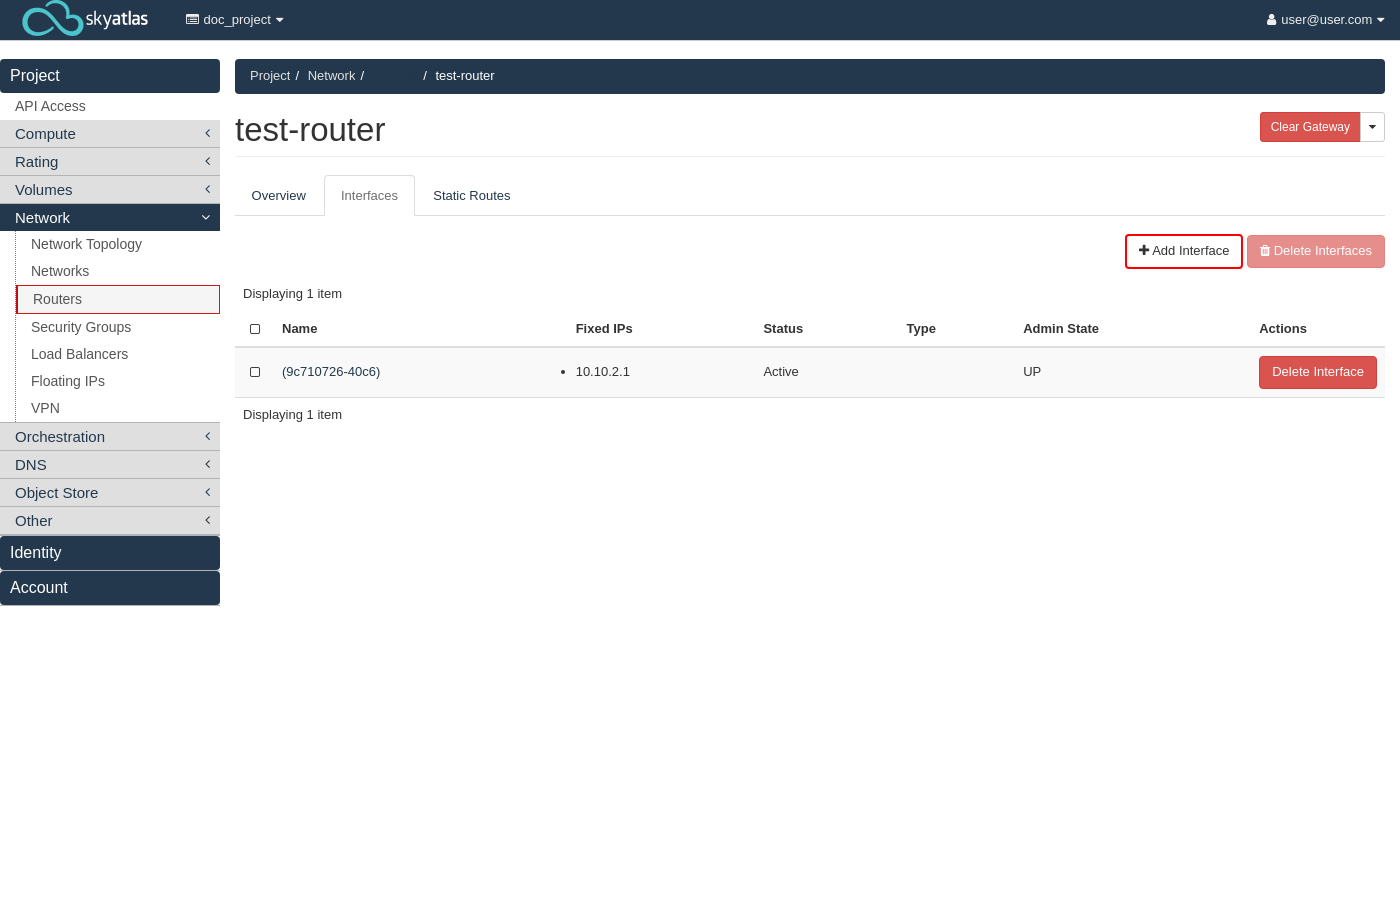Switch to the Static Routes tab
Image resolution: width=1400 pixels, height=900 pixels.
[x=471, y=196]
